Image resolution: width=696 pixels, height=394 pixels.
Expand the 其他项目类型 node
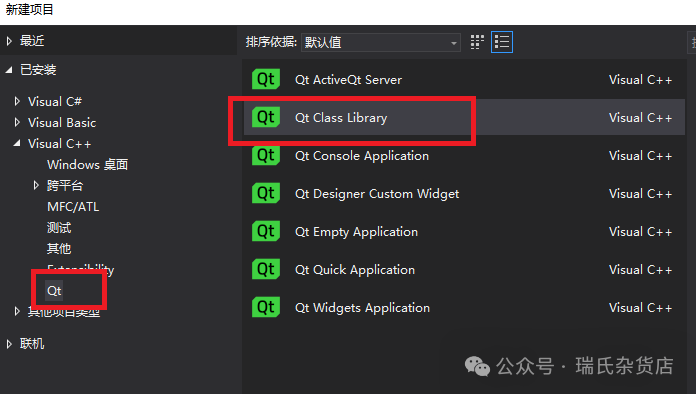click(x=17, y=311)
